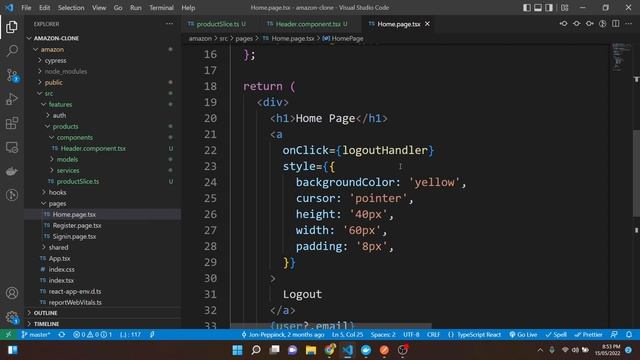The image size is (640, 360).
Task: Change UTF-8 file encoding
Action: (x=411, y=334)
